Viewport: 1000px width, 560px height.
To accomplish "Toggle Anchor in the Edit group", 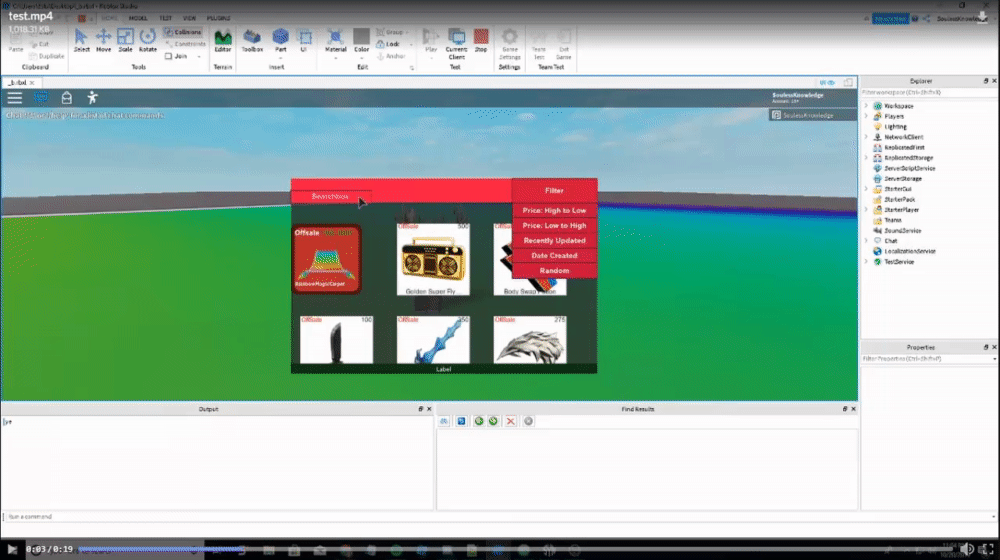I will [x=391, y=56].
